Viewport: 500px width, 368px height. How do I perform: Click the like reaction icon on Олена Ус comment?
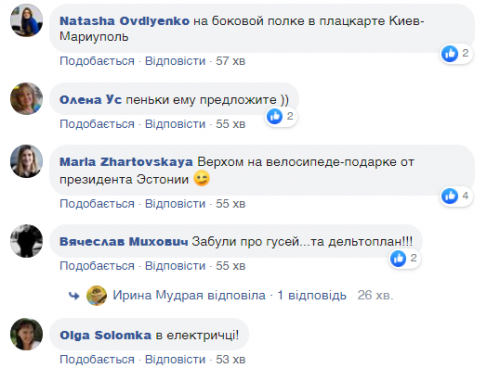[x=275, y=116]
